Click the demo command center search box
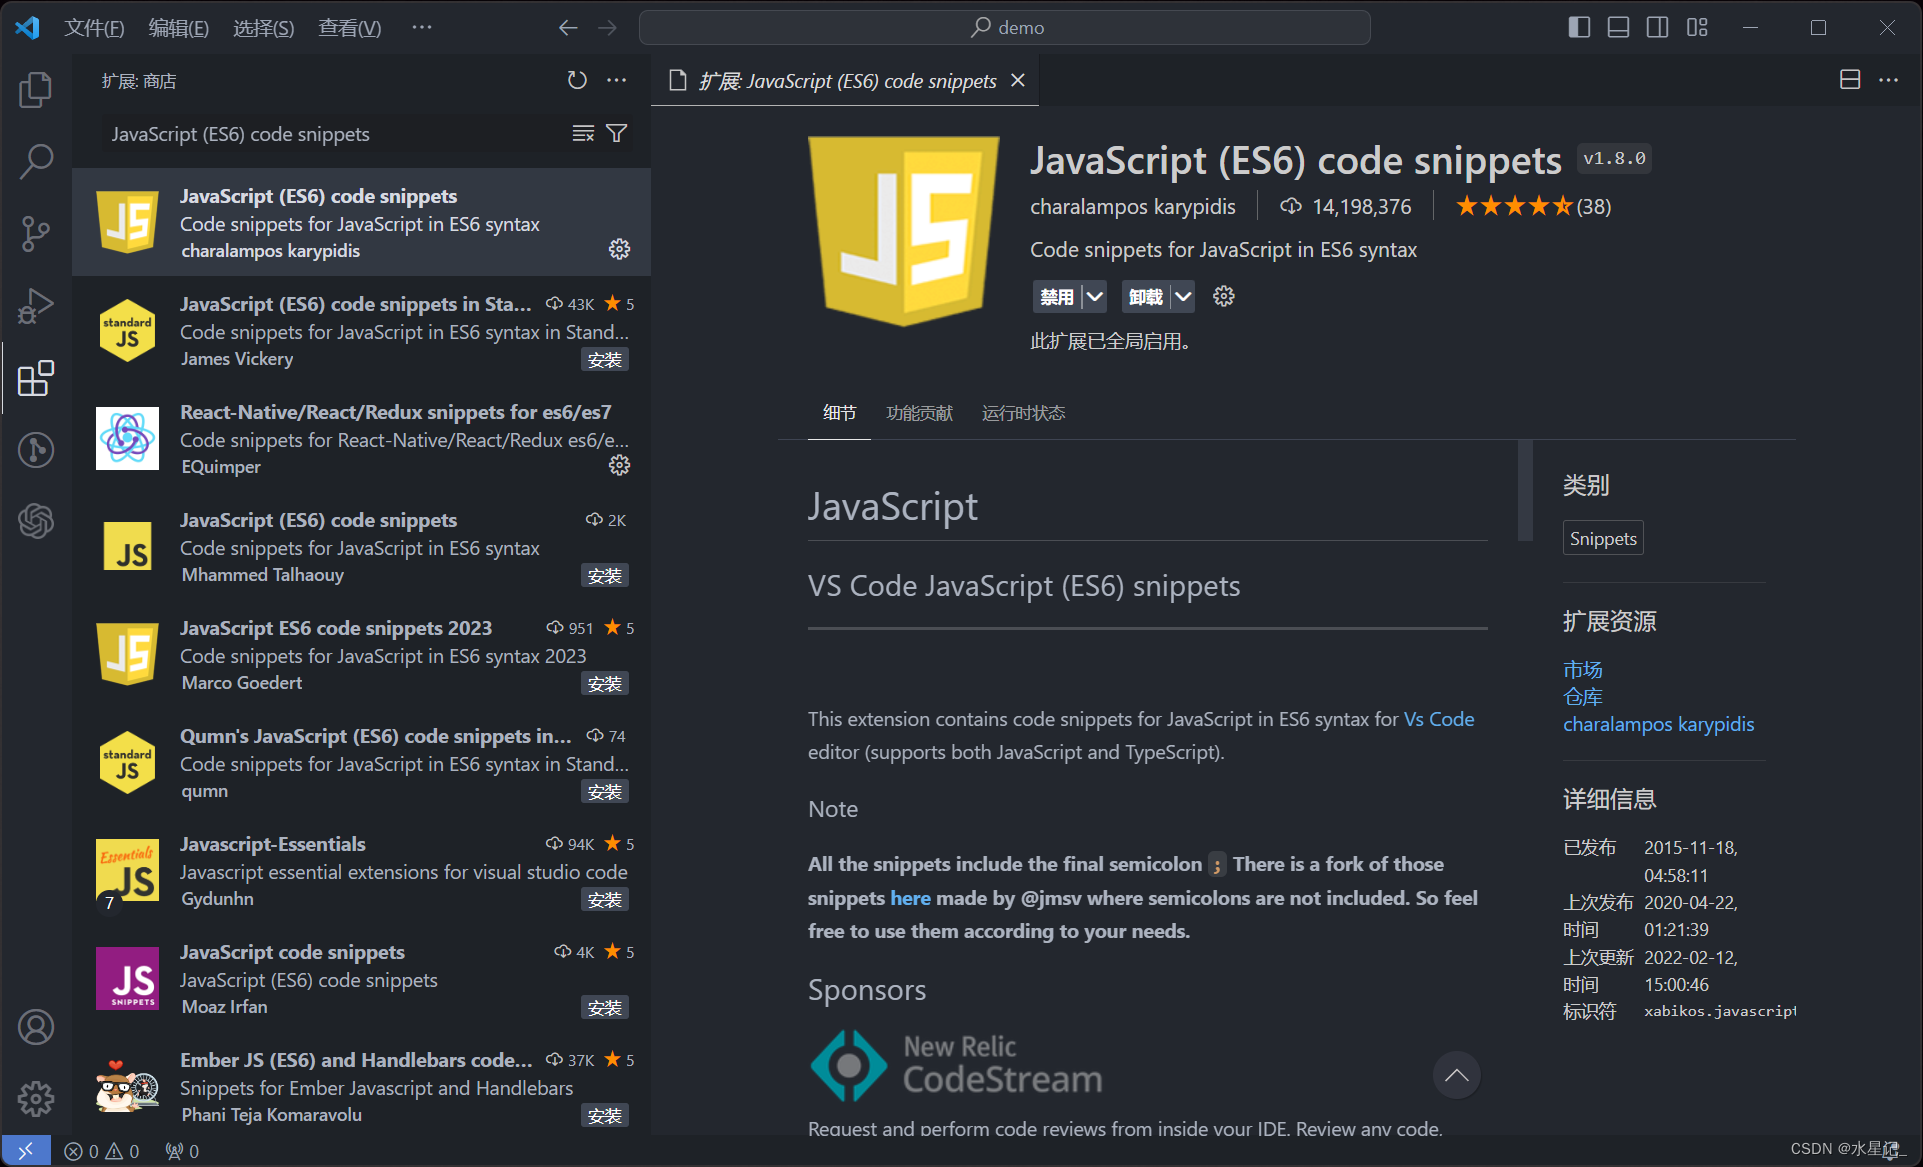Image resolution: width=1923 pixels, height=1167 pixels. click(1004, 27)
